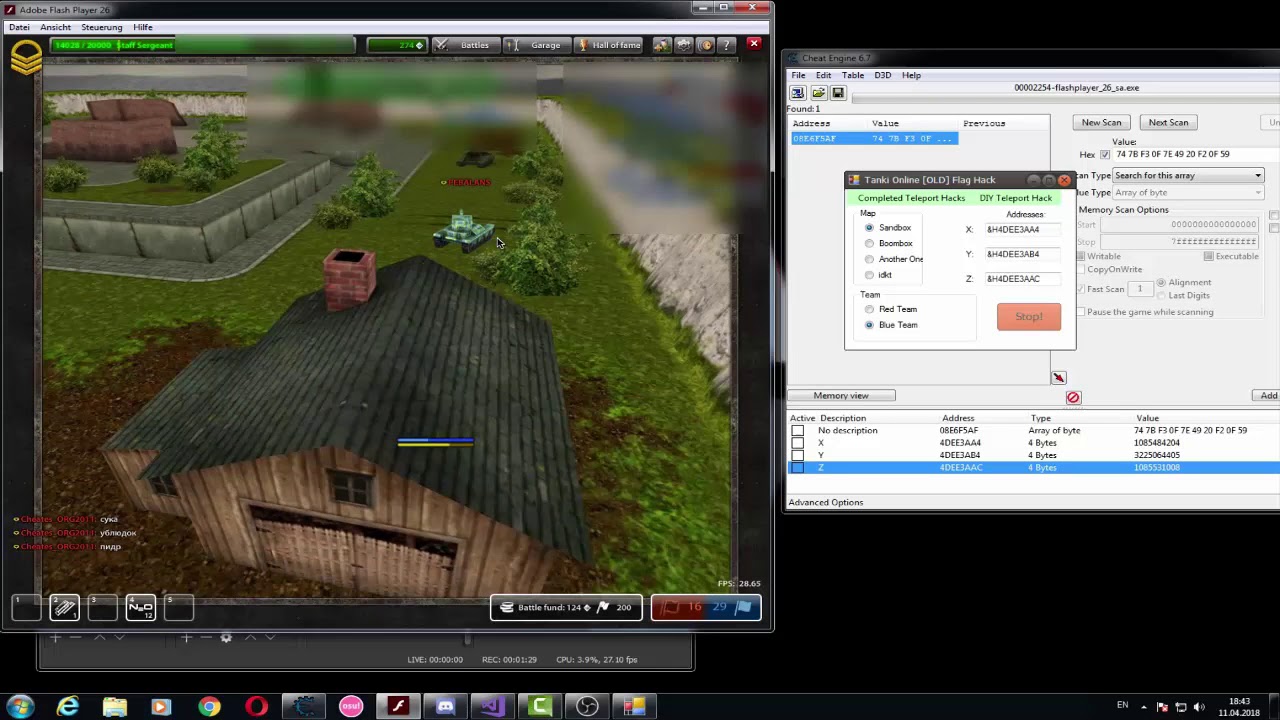Open the Windows Start button
The width and height of the screenshot is (1280, 720).
tap(20, 707)
